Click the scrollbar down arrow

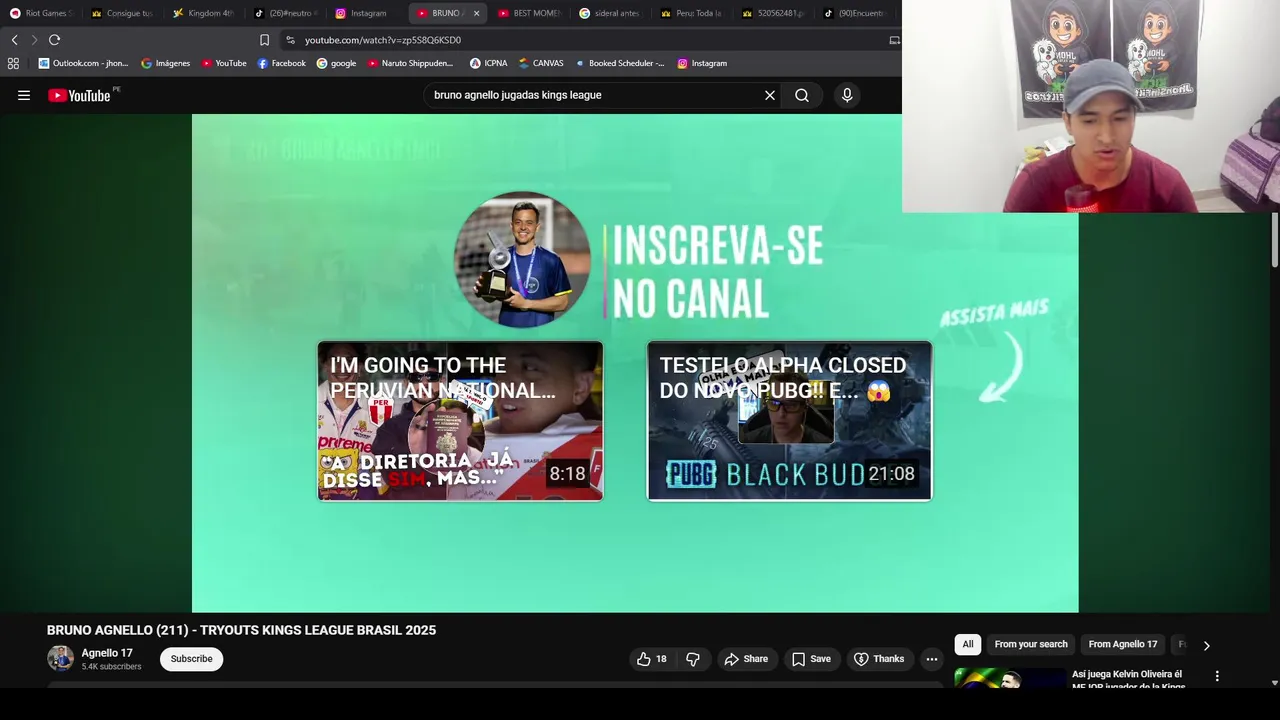coord(1274,683)
